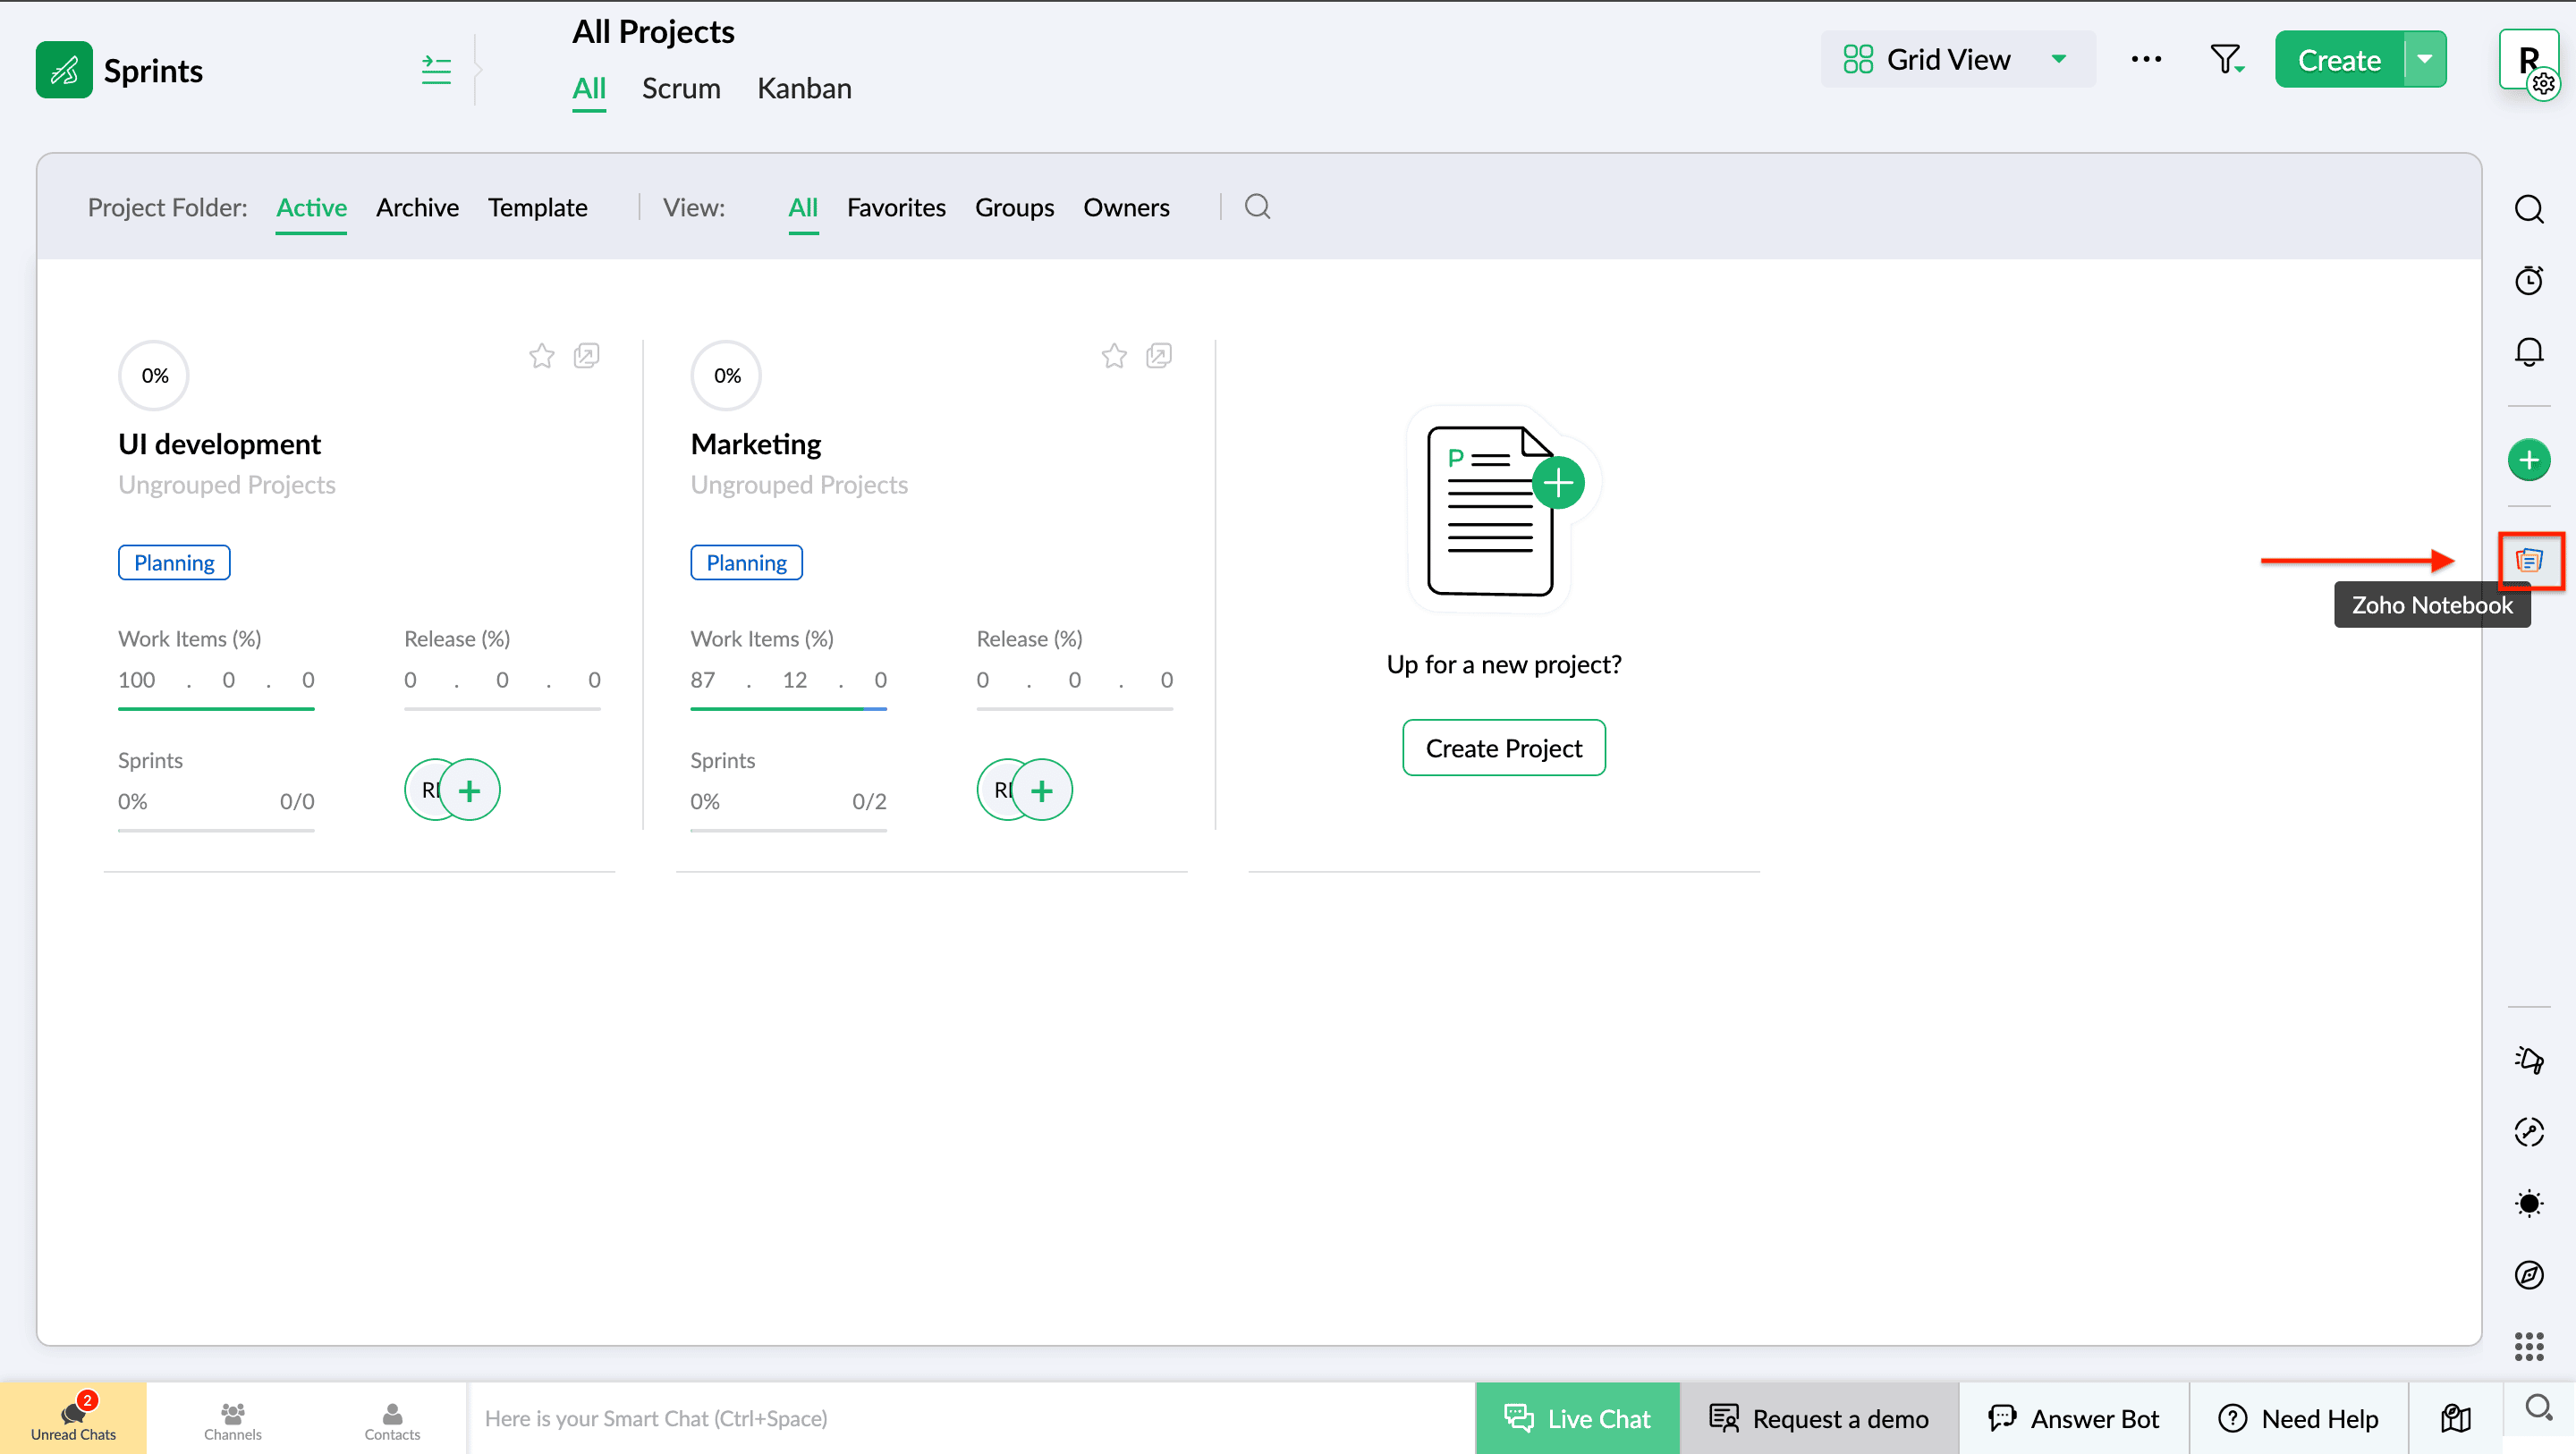Select the Archive project folder tab
Viewport: 2576px width, 1454px height.
417,207
